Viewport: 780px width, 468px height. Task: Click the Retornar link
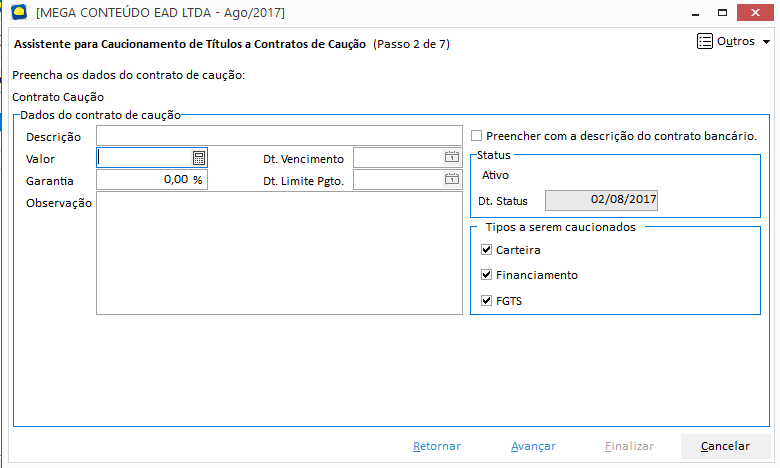click(437, 446)
